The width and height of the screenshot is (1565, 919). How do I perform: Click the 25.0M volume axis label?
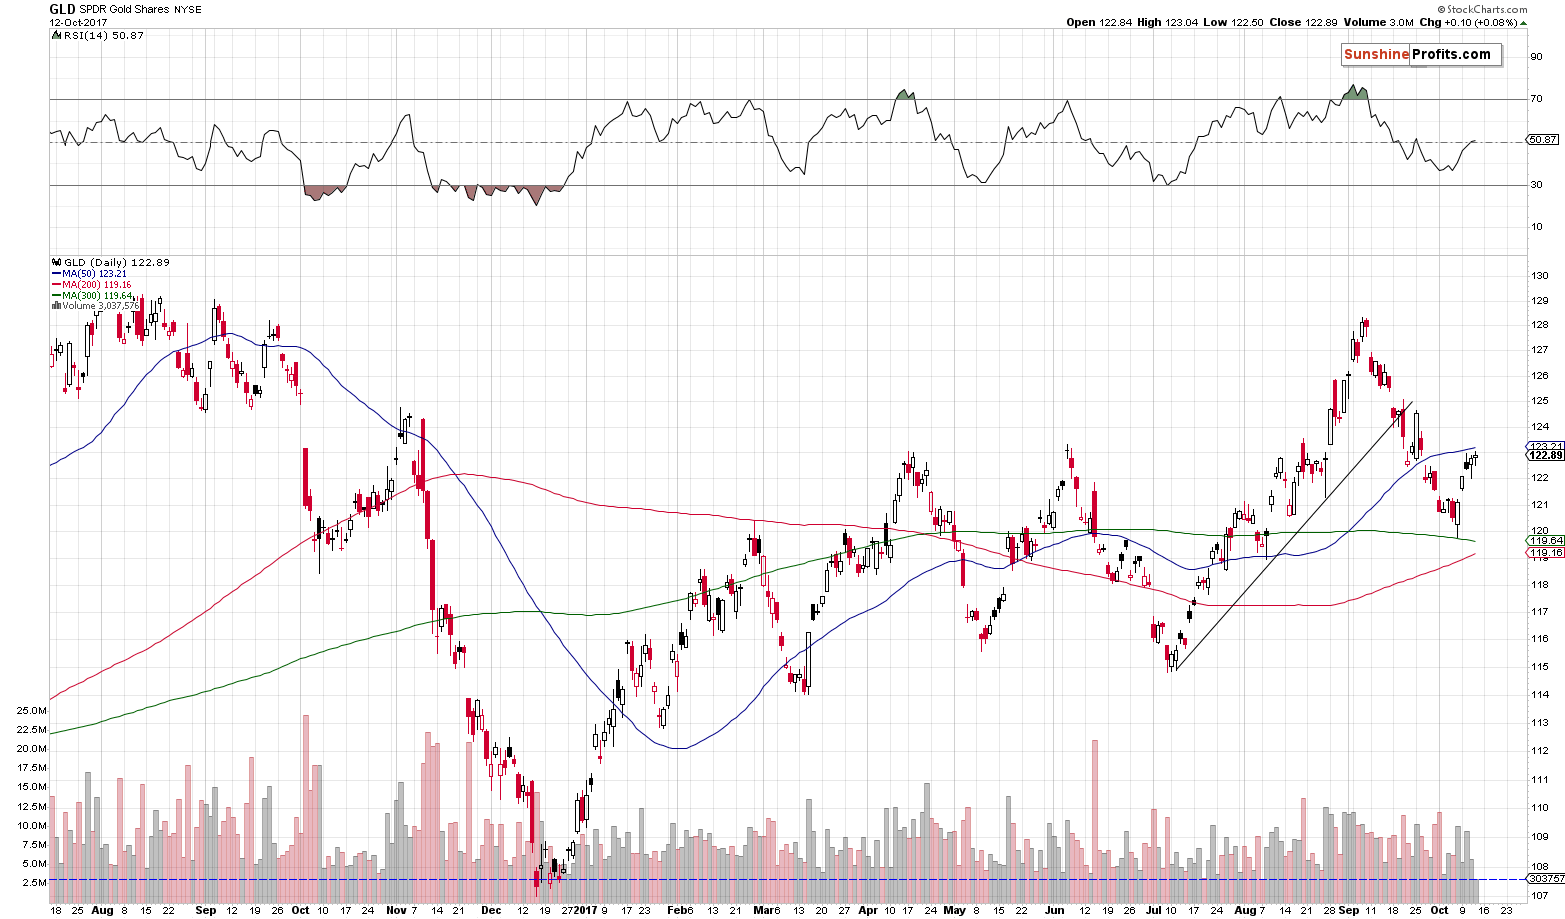[32, 710]
